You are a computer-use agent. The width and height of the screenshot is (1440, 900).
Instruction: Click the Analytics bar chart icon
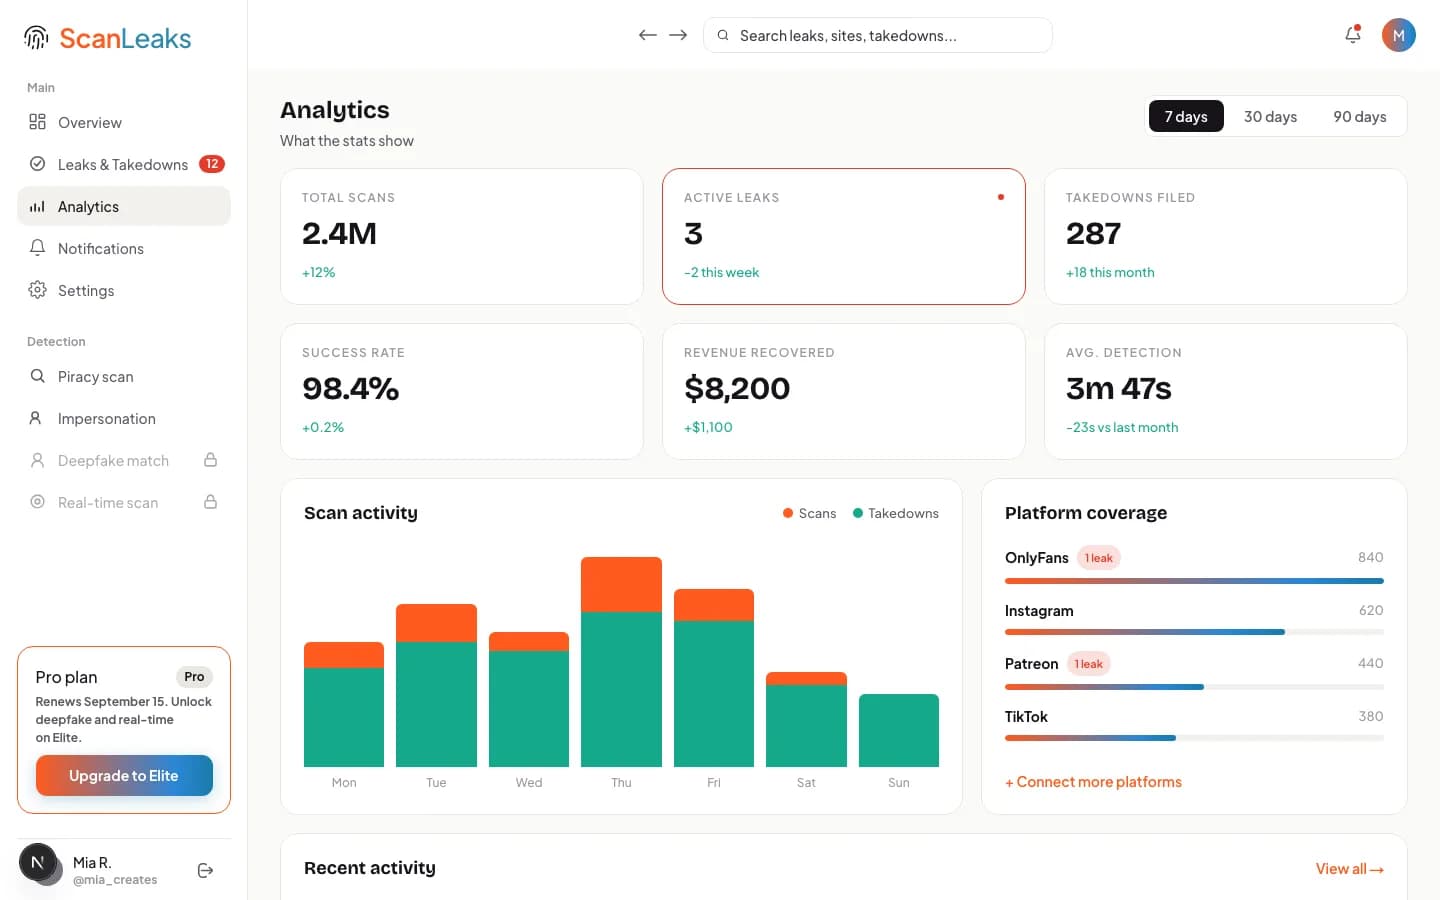click(37, 206)
